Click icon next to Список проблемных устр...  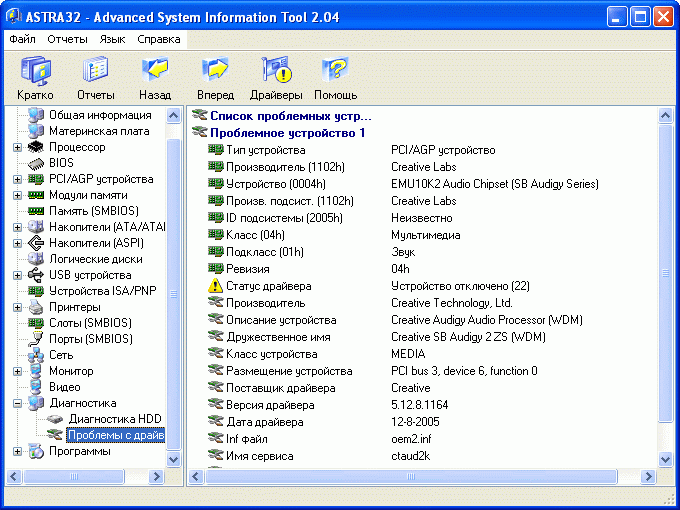pyautogui.click(x=199, y=115)
